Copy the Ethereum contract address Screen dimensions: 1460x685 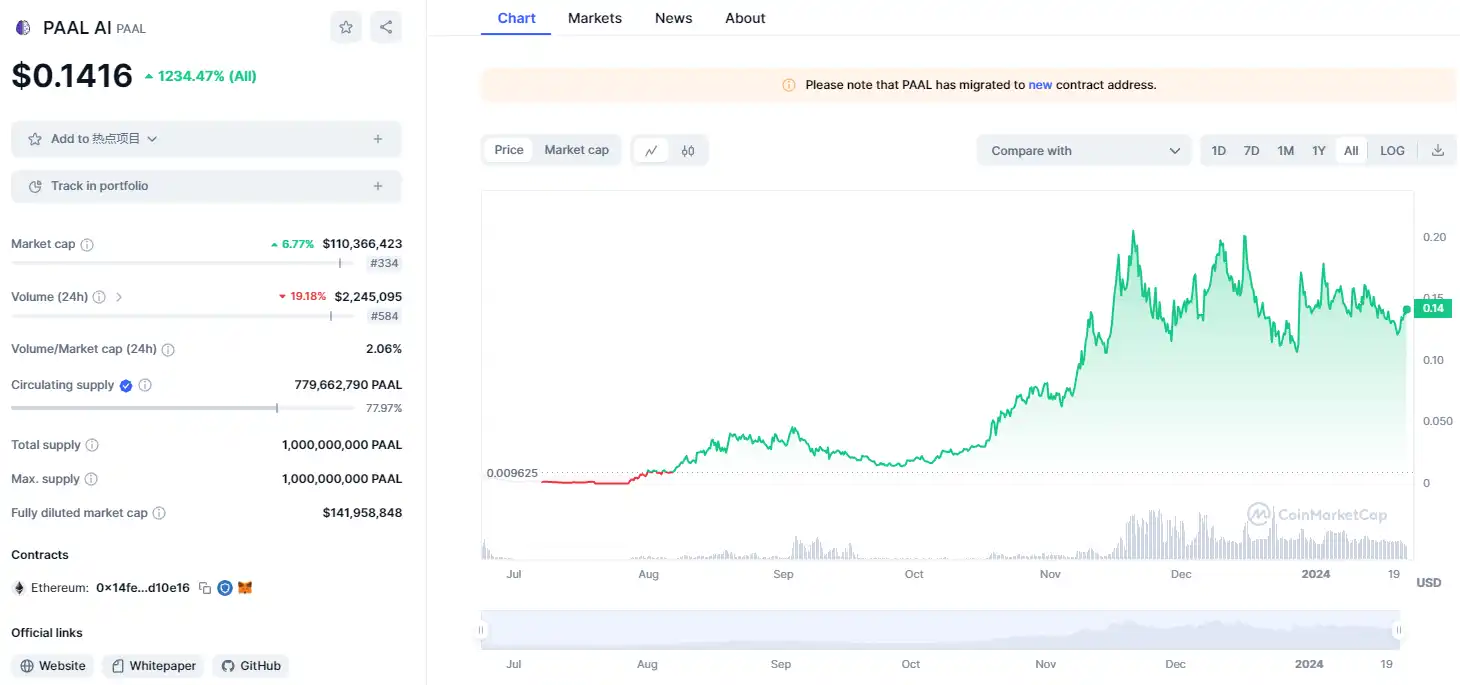[x=205, y=588]
